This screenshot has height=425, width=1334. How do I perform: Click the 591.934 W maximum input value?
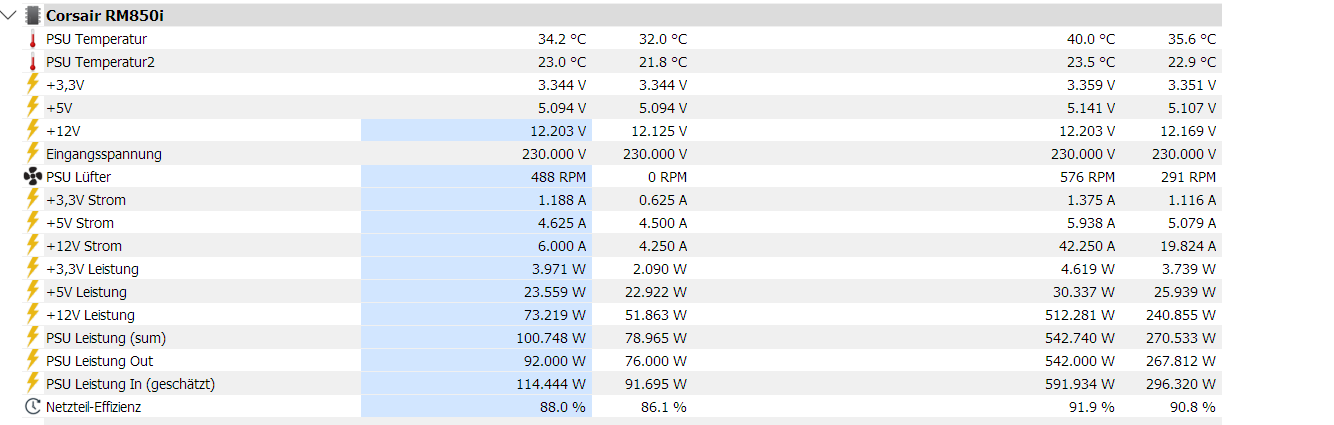[x=1080, y=384]
